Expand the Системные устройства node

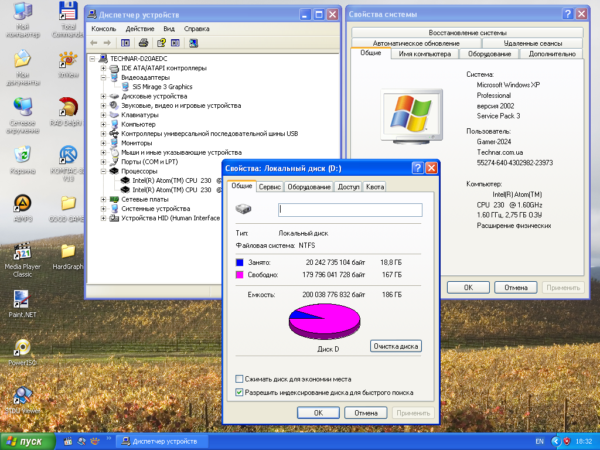click(x=103, y=209)
